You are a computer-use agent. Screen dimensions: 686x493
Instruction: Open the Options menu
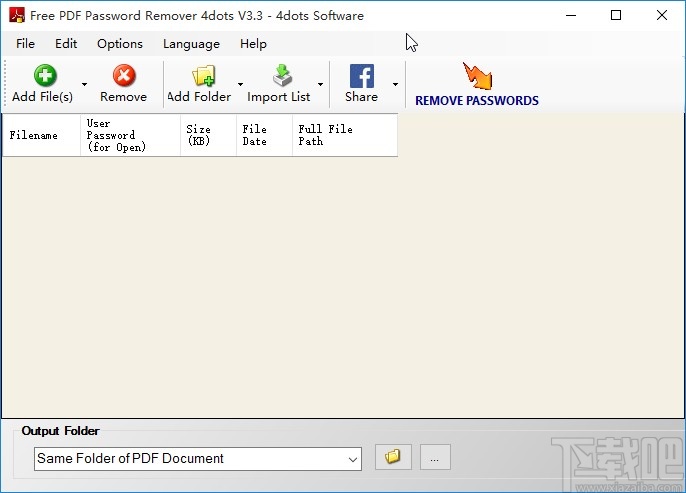tap(120, 44)
